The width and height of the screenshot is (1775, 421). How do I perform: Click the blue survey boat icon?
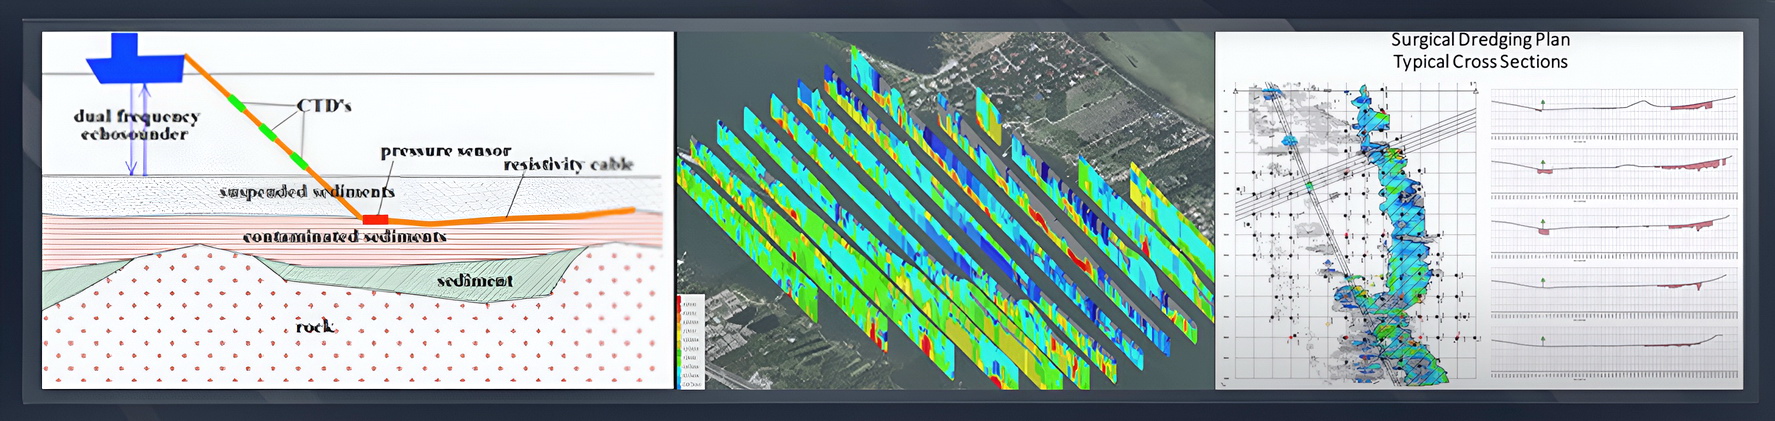133,63
